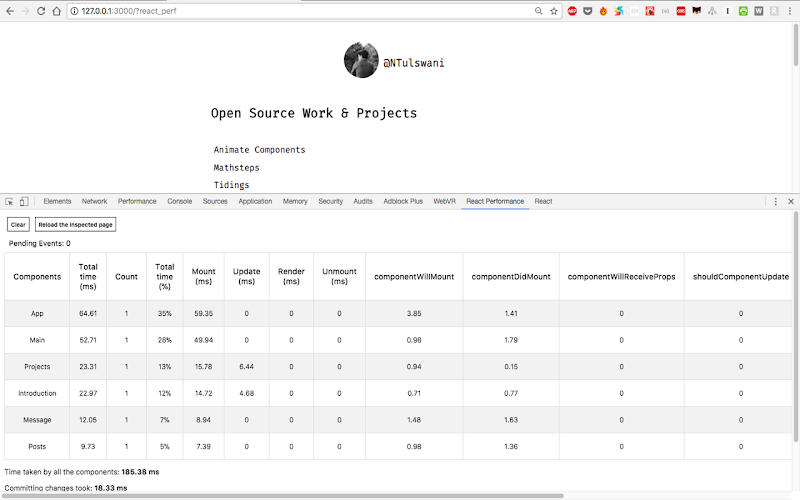Open the Mathsteps project link
This screenshot has height=500, width=800.
tap(236, 167)
